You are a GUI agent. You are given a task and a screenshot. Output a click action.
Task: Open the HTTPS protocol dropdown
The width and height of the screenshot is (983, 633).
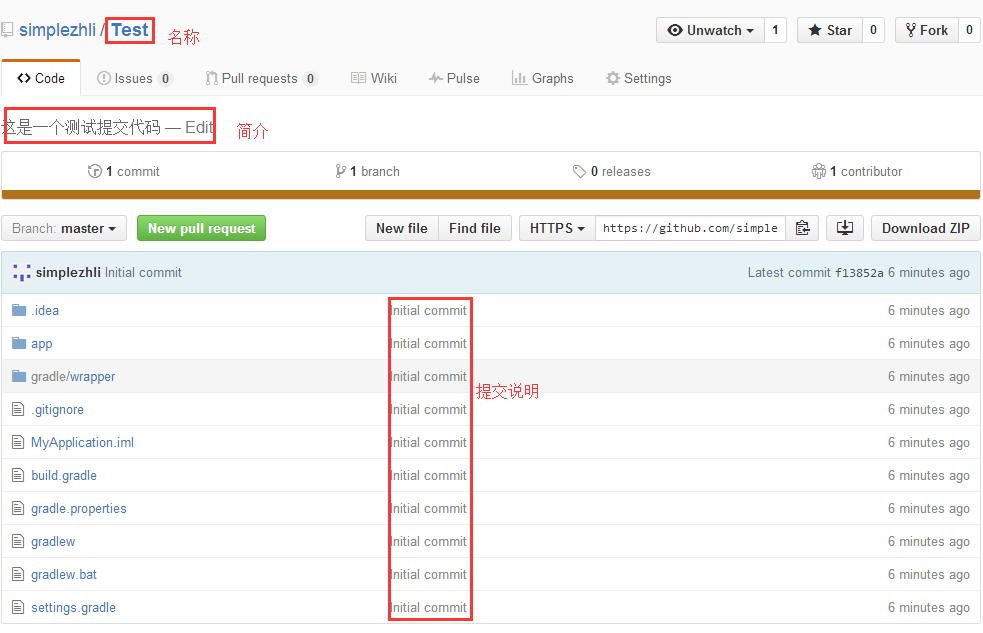[x=557, y=228]
